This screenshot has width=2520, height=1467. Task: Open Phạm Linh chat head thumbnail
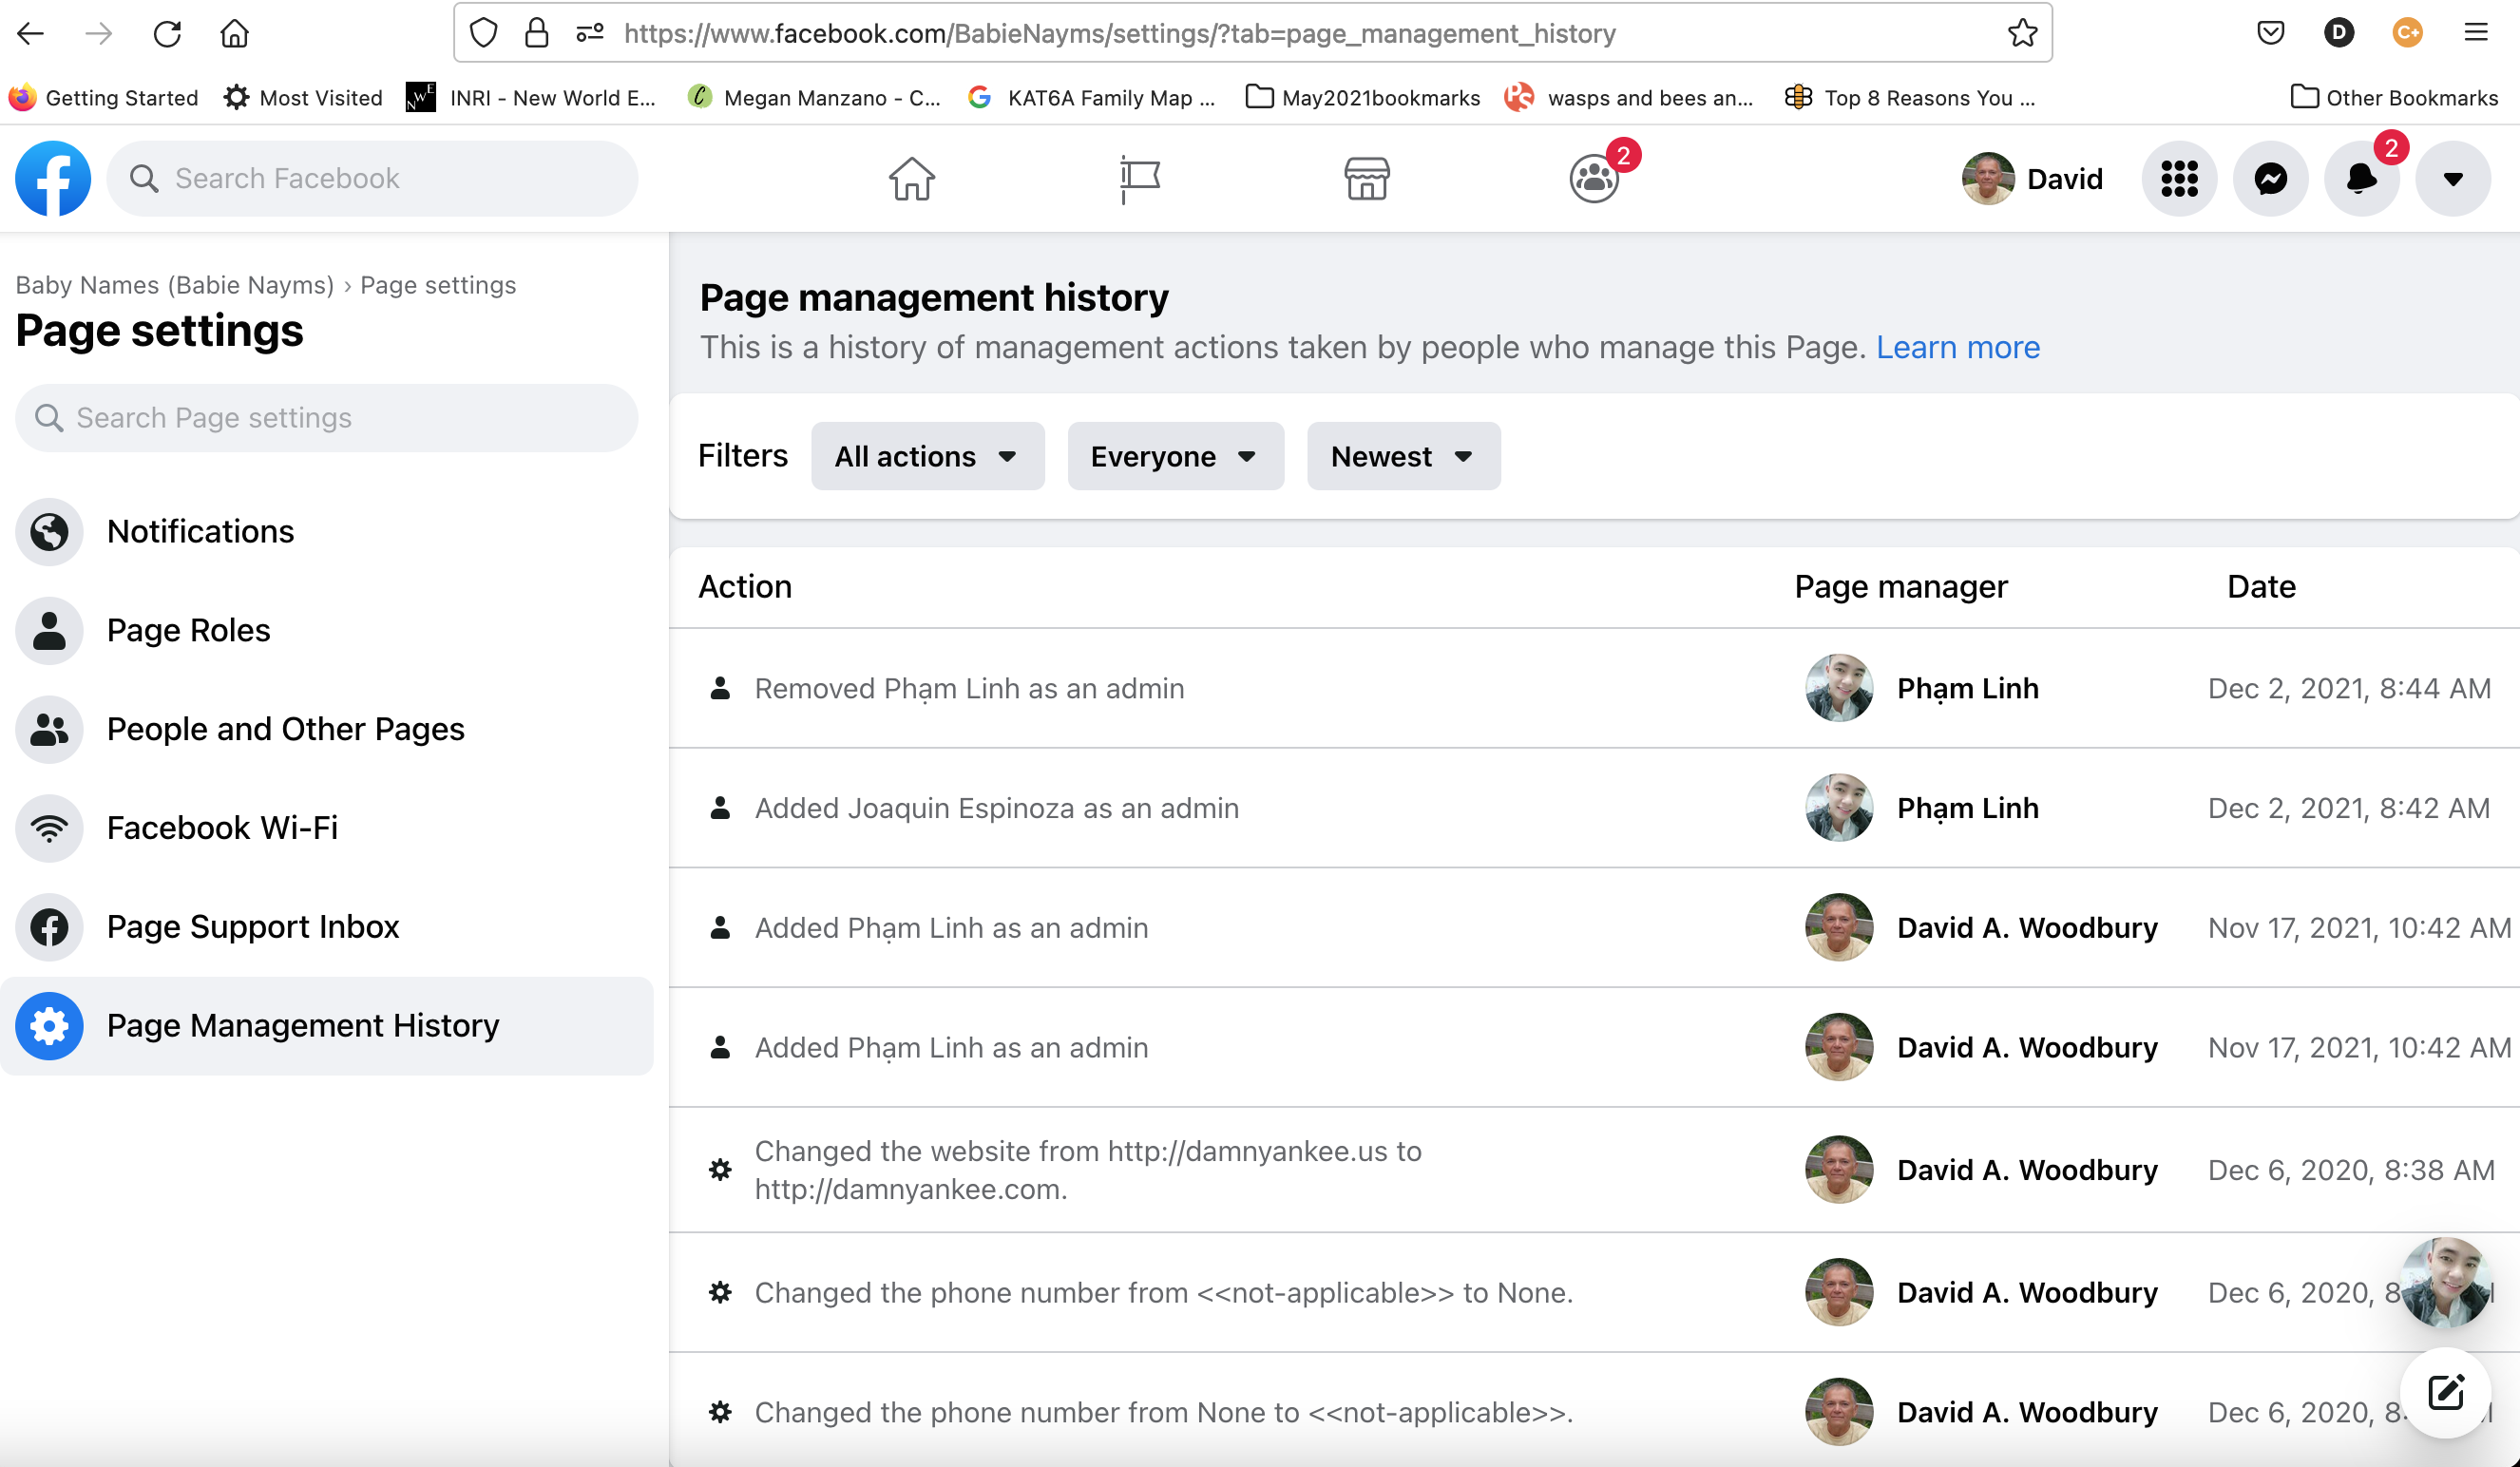pos(2445,1283)
